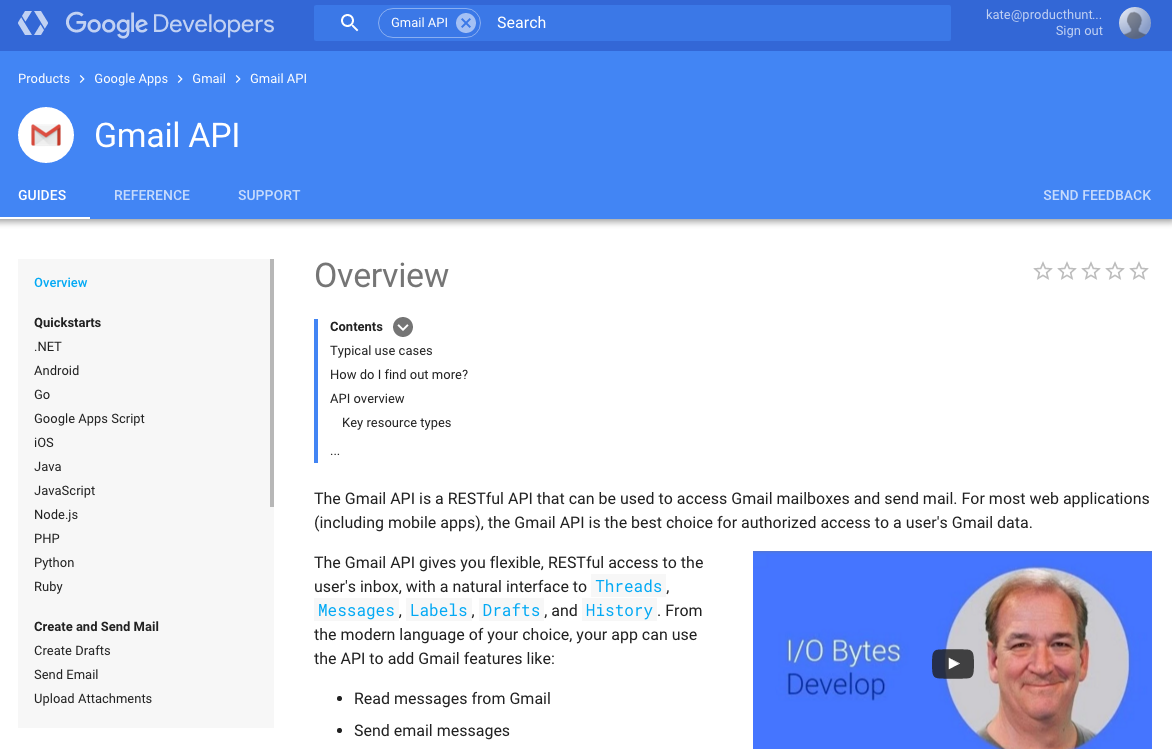Click the sidebar navigation scrollbar

point(272,383)
